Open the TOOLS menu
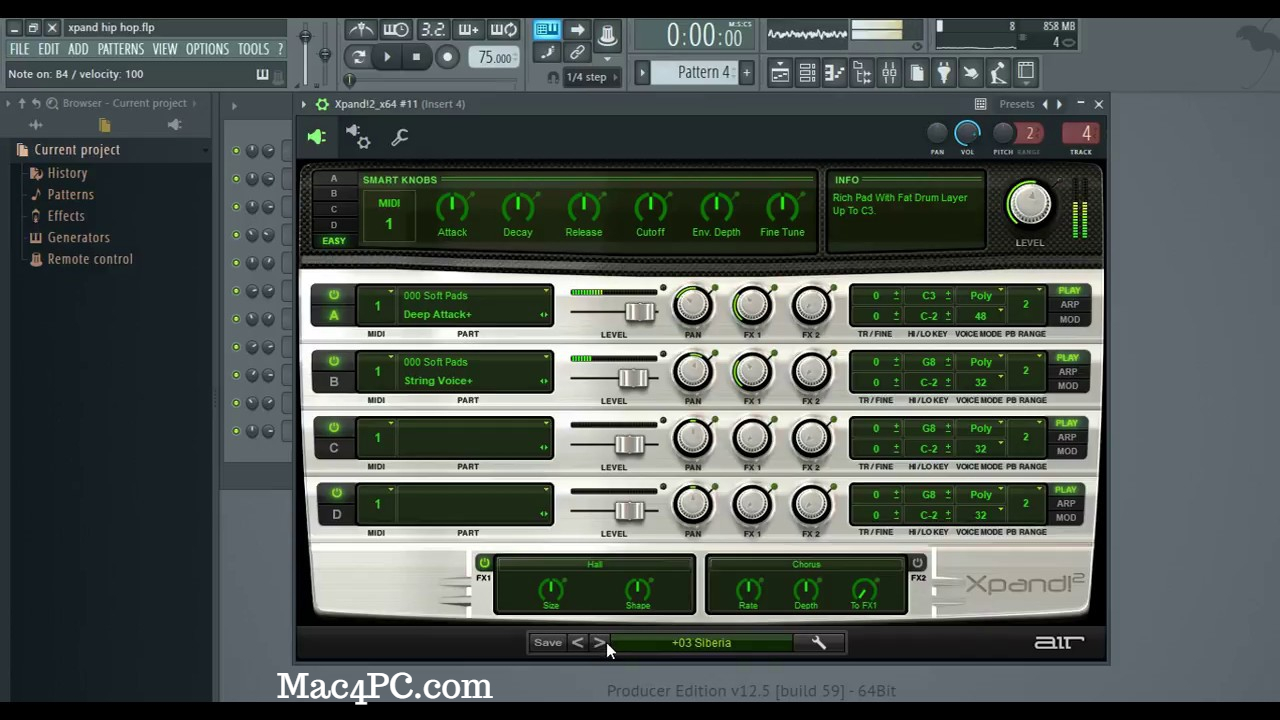The width and height of the screenshot is (1280, 720). click(253, 49)
